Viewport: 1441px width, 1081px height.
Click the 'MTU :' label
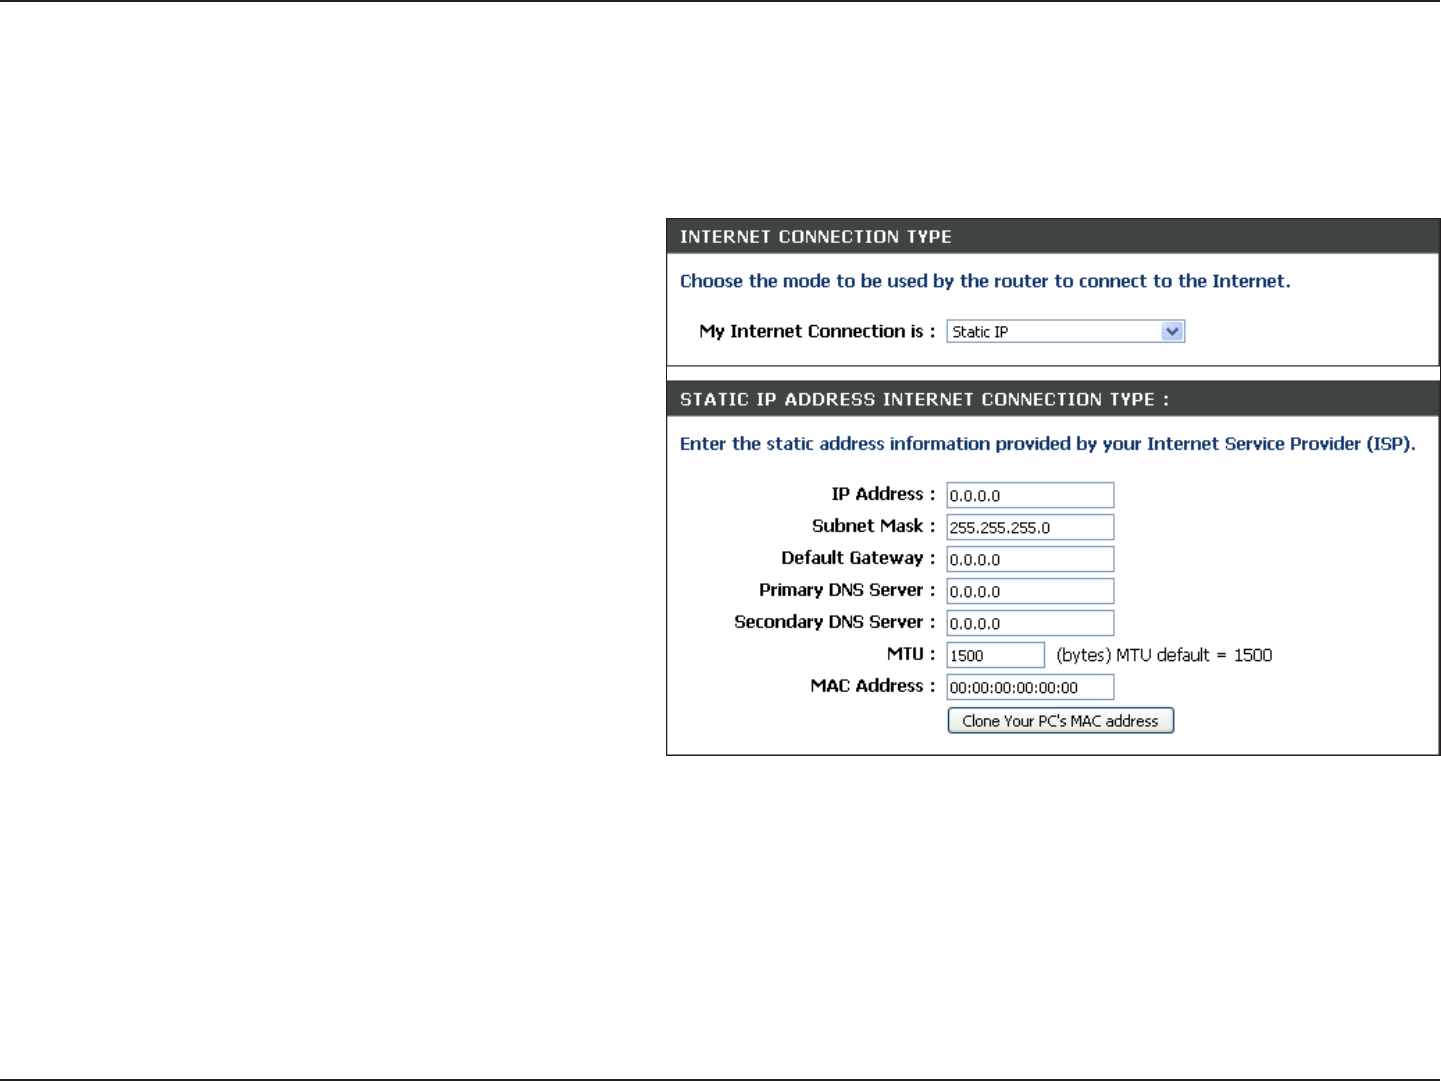click(911, 654)
